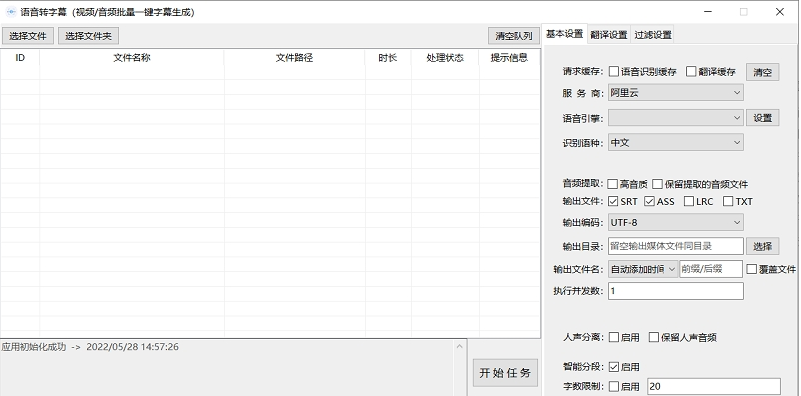Click the 提示信息 column header
The width and height of the screenshot is (801, 396).
pyautogui.click(x=509, y=58)
